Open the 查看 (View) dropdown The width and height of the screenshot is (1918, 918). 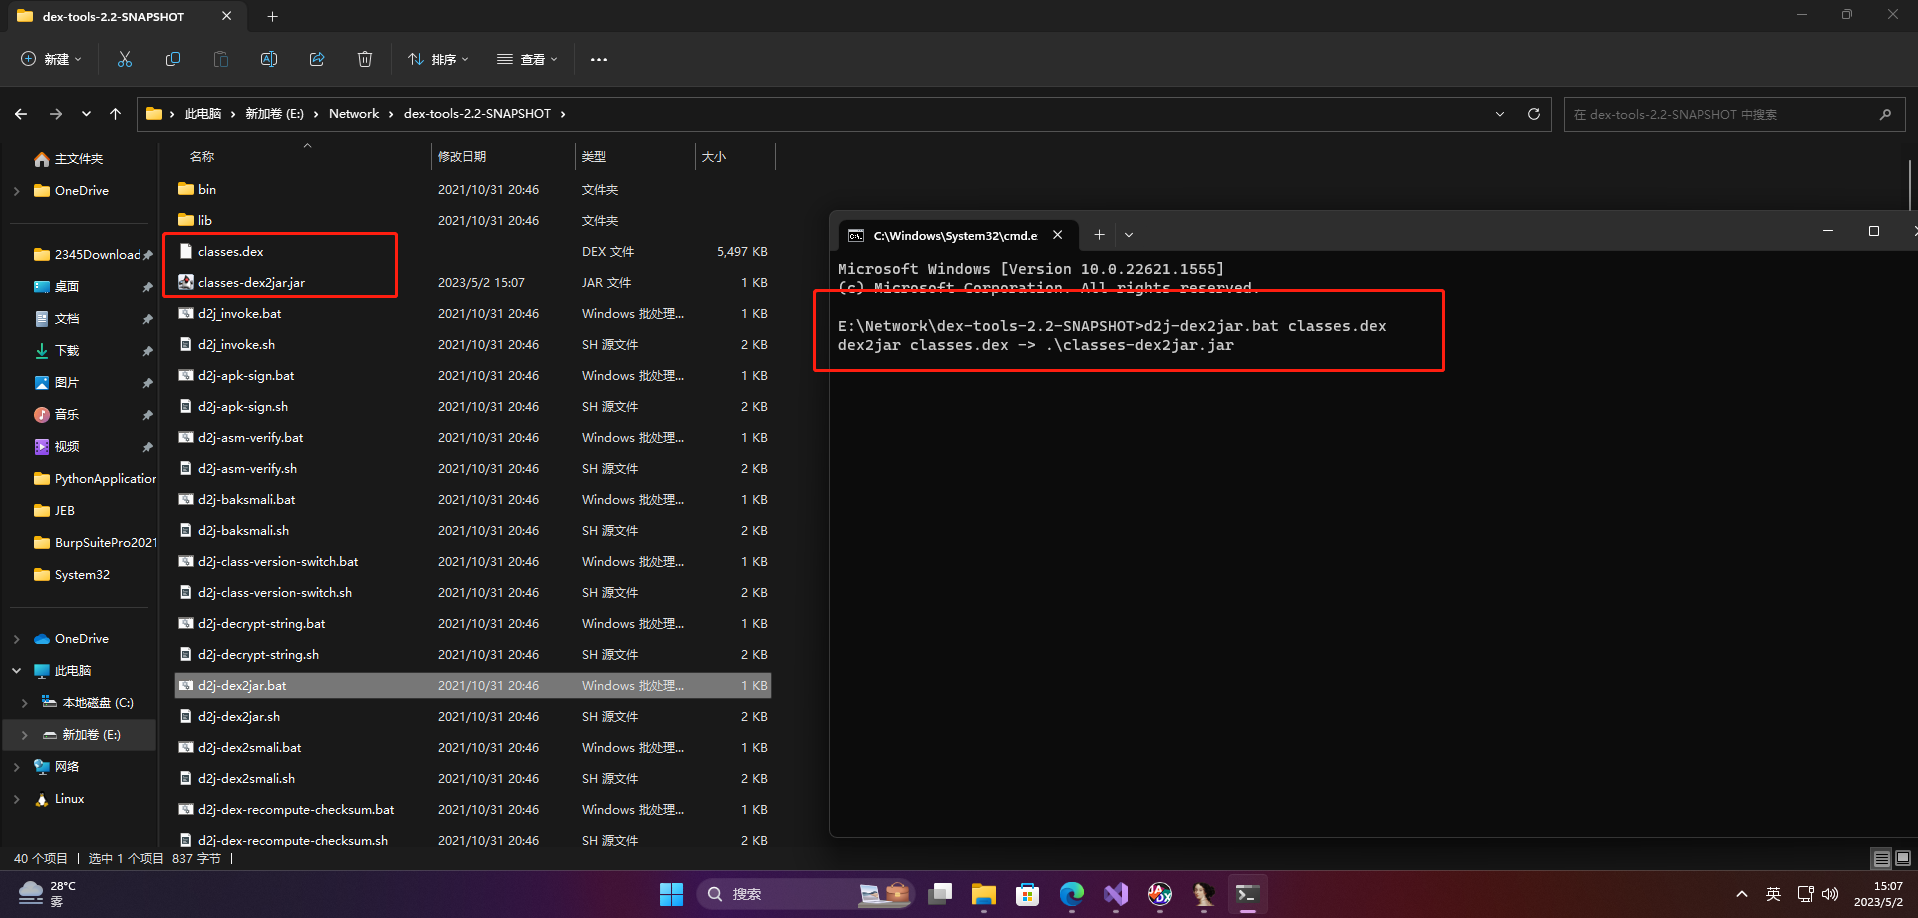(527, 59)
